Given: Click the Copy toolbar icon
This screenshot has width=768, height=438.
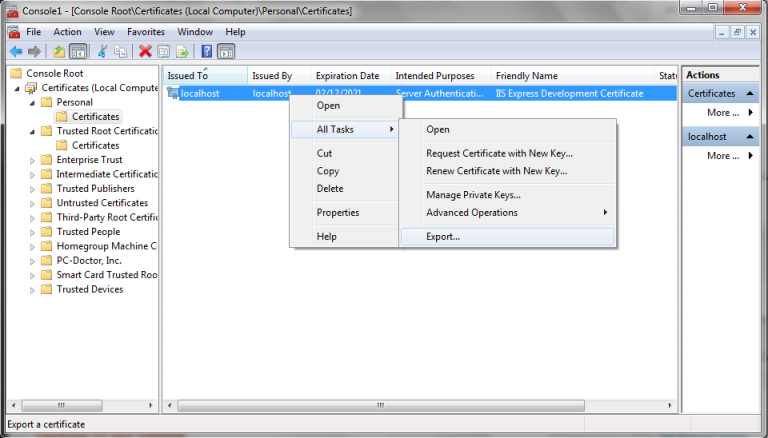Looking at the screenshot, I should 120,51.
